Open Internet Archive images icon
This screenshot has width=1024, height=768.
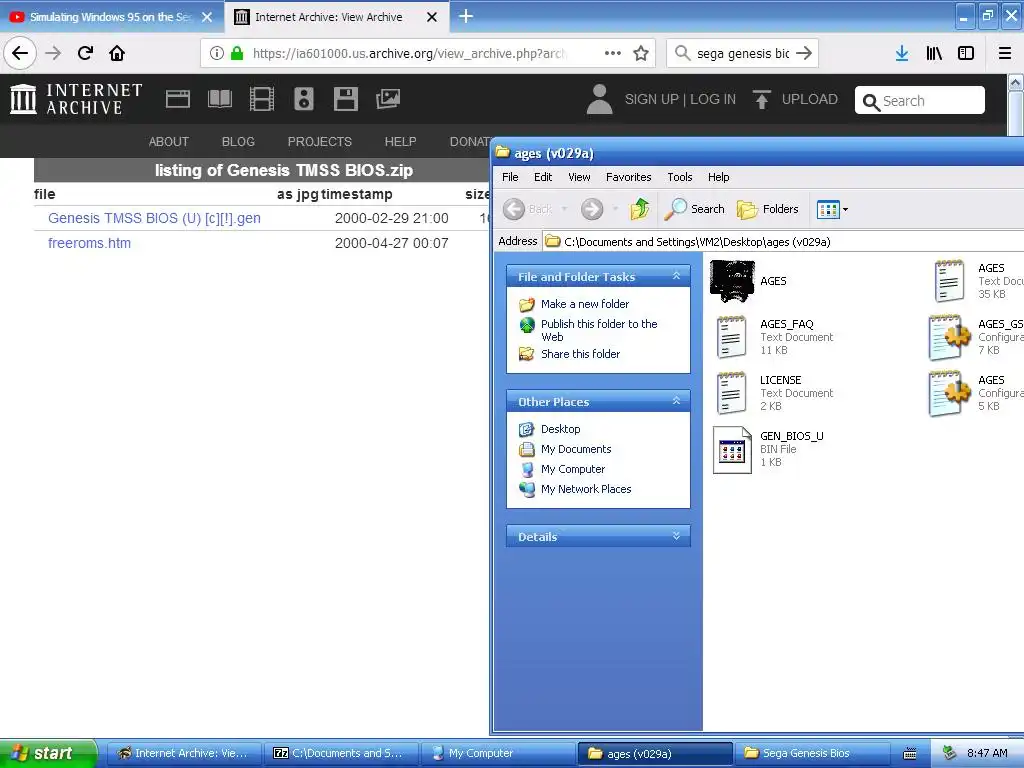point(388,99)
